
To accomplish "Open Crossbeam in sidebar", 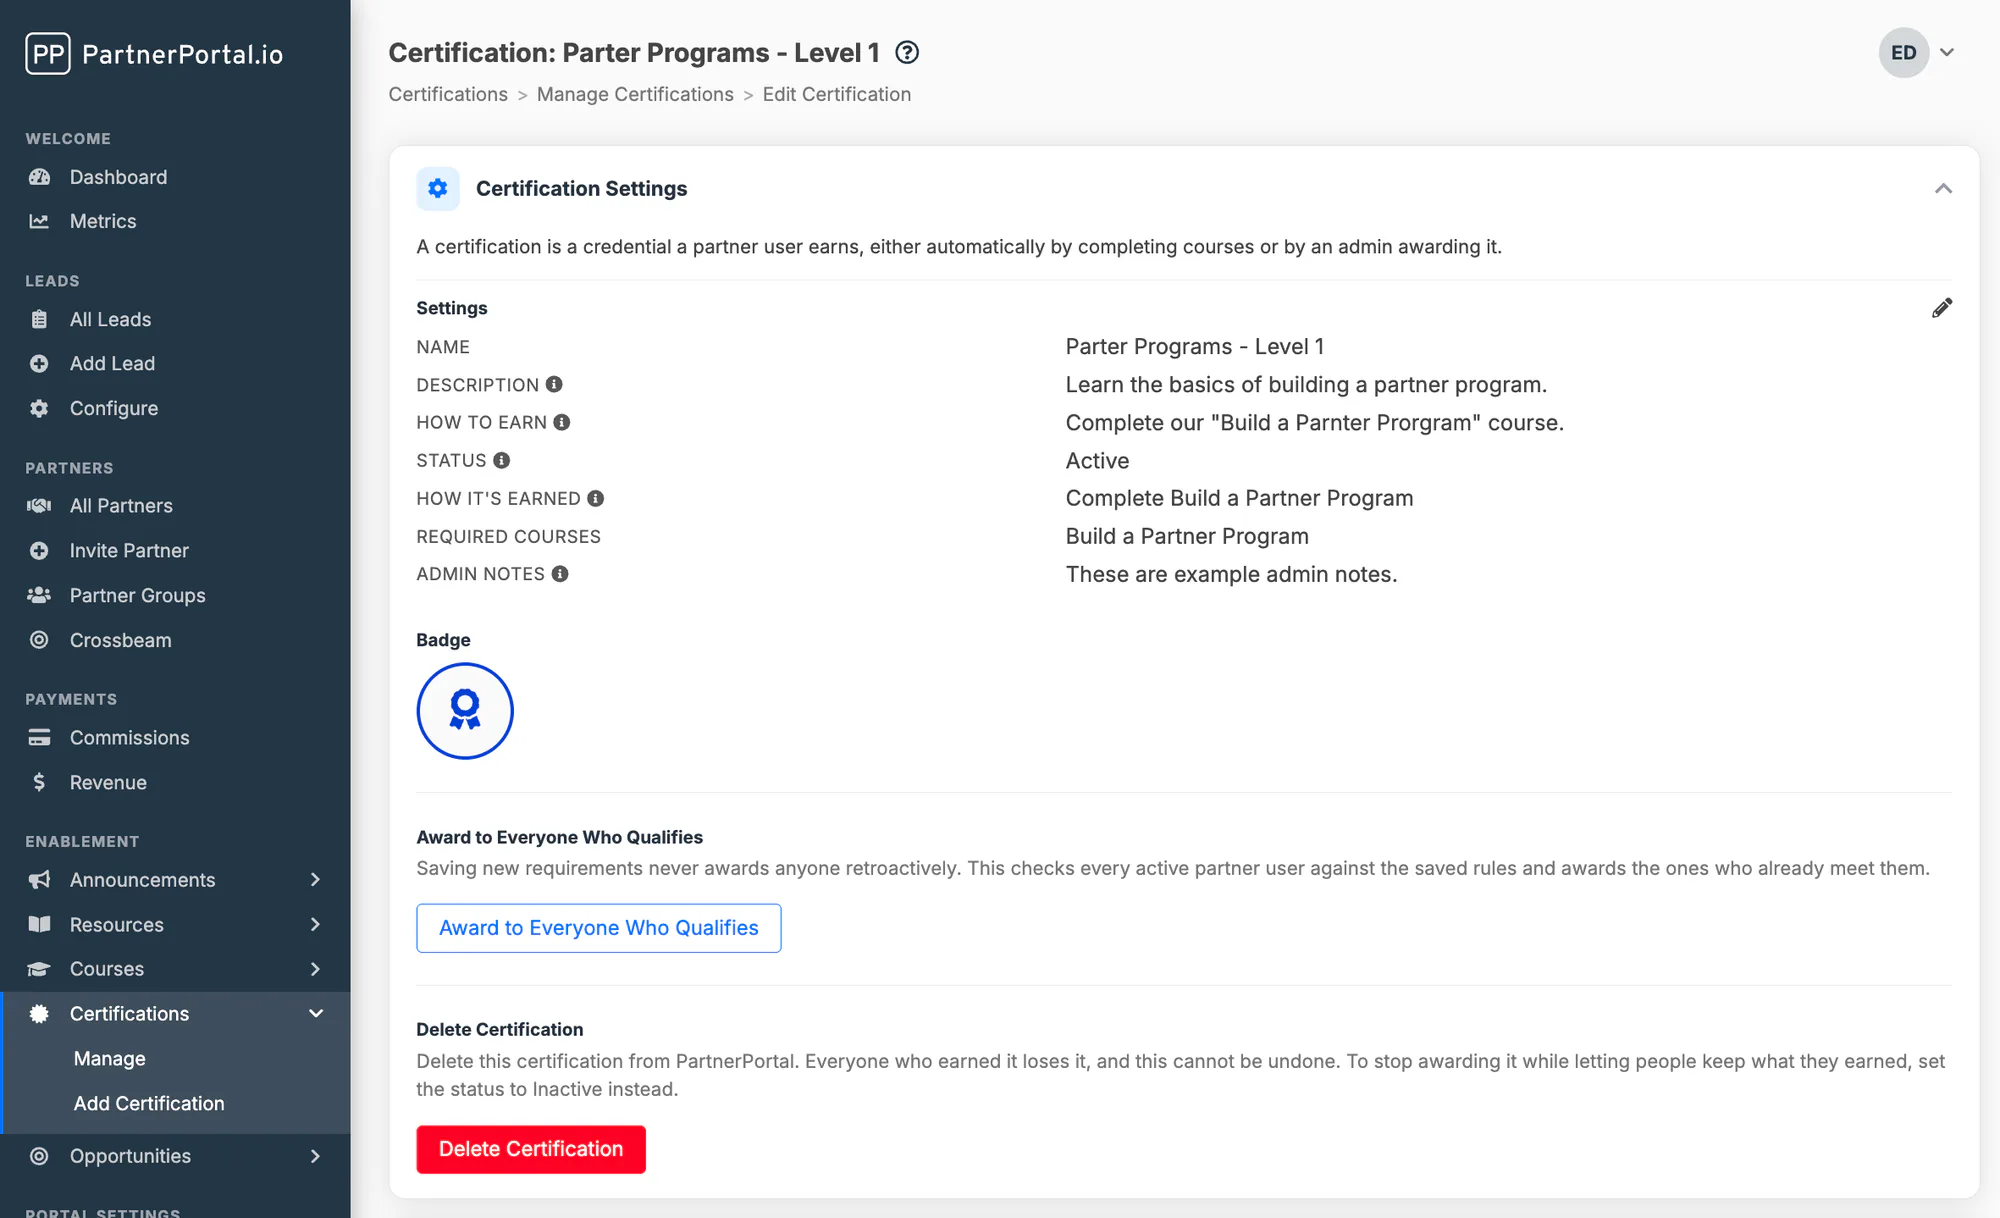I will [121, 640].
